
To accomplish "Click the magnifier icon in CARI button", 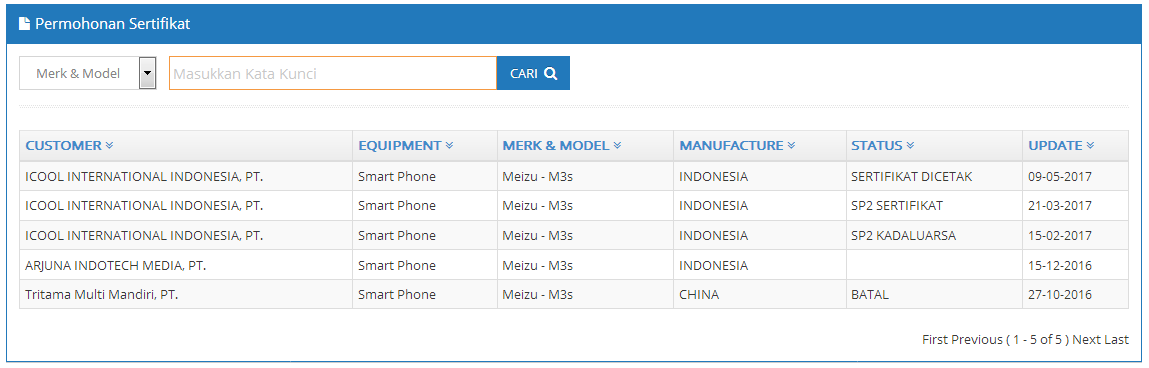I will pyautogui.click(x=551, y=73).
